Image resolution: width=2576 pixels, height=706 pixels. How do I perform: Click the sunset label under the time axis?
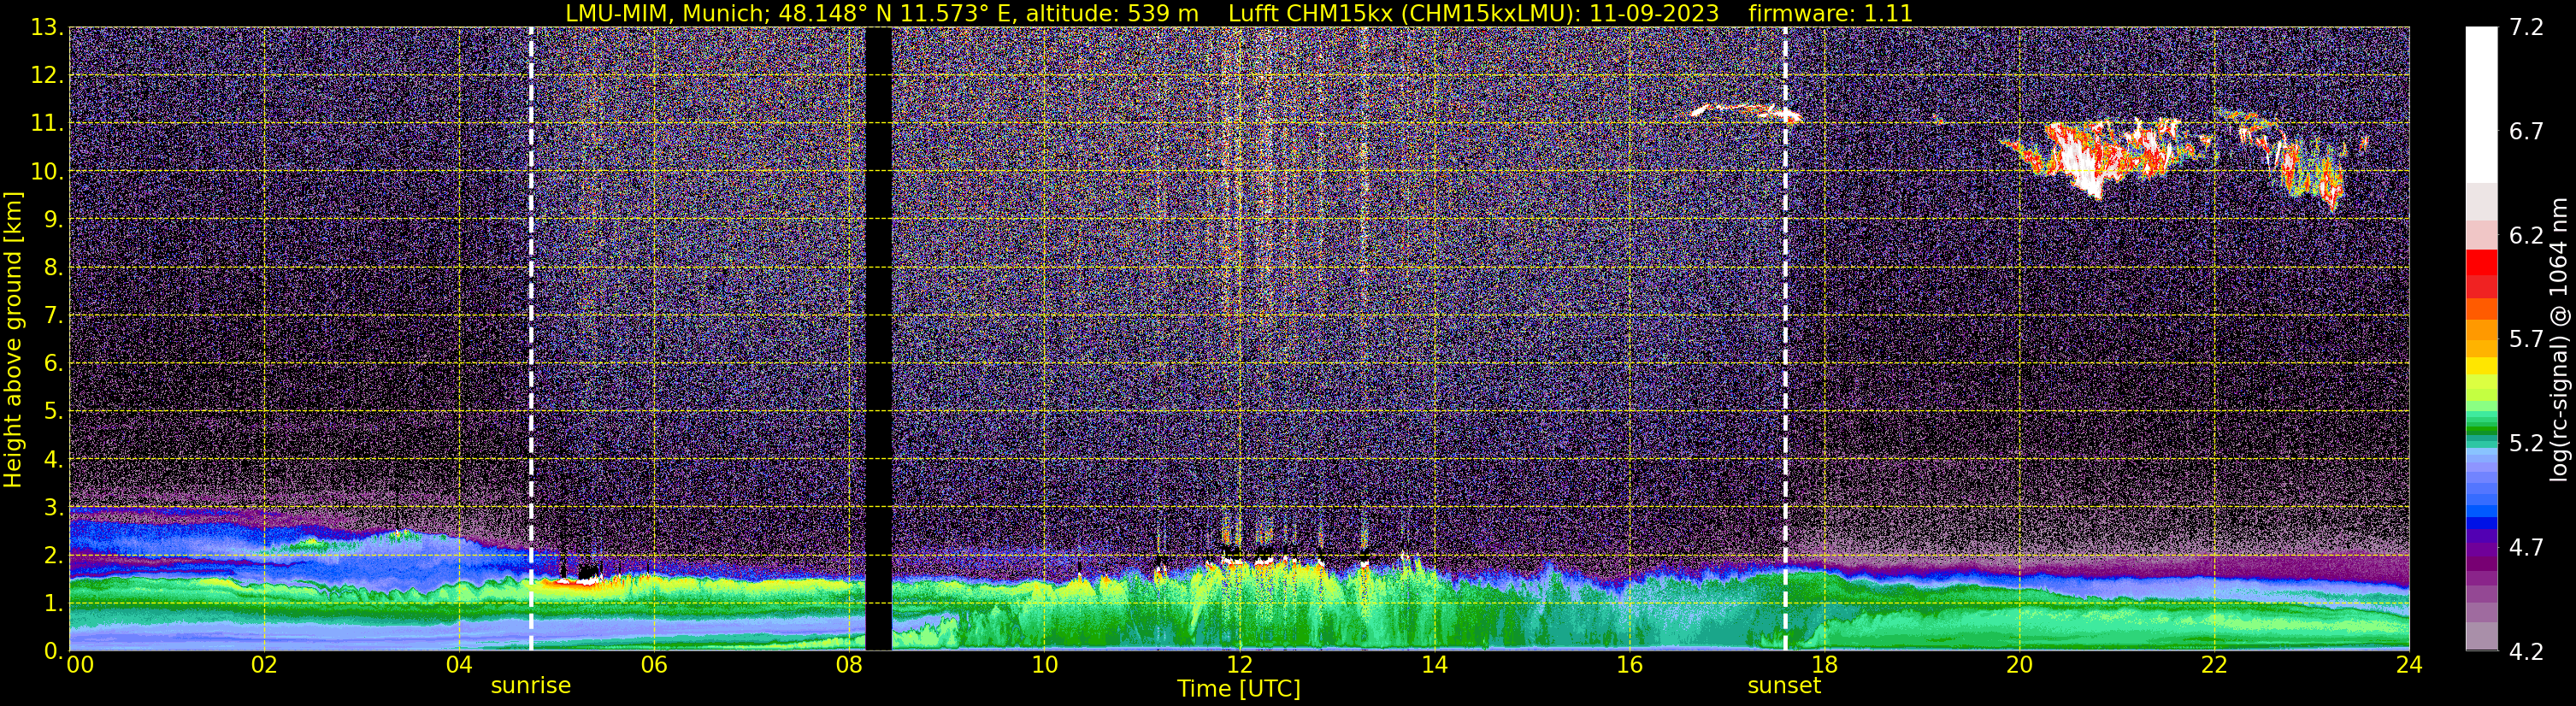pyautogui.click(x=1784, y=686)
